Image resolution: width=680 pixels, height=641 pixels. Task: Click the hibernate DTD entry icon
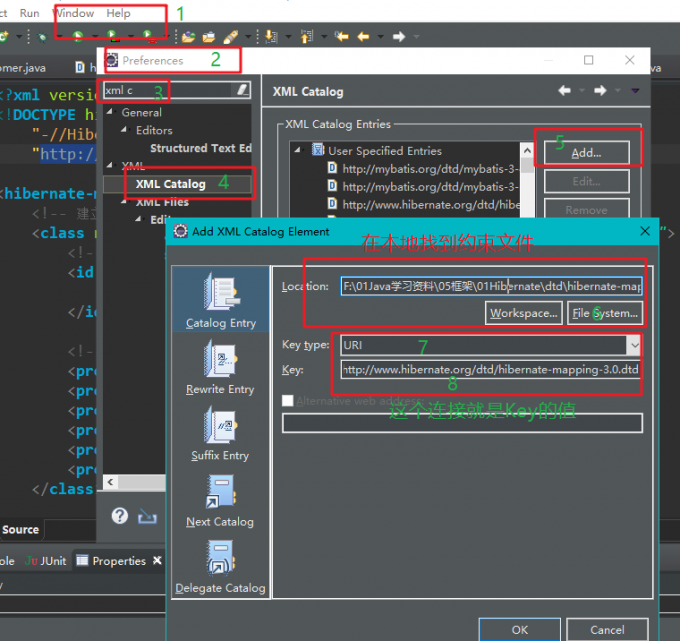[332, 203]
